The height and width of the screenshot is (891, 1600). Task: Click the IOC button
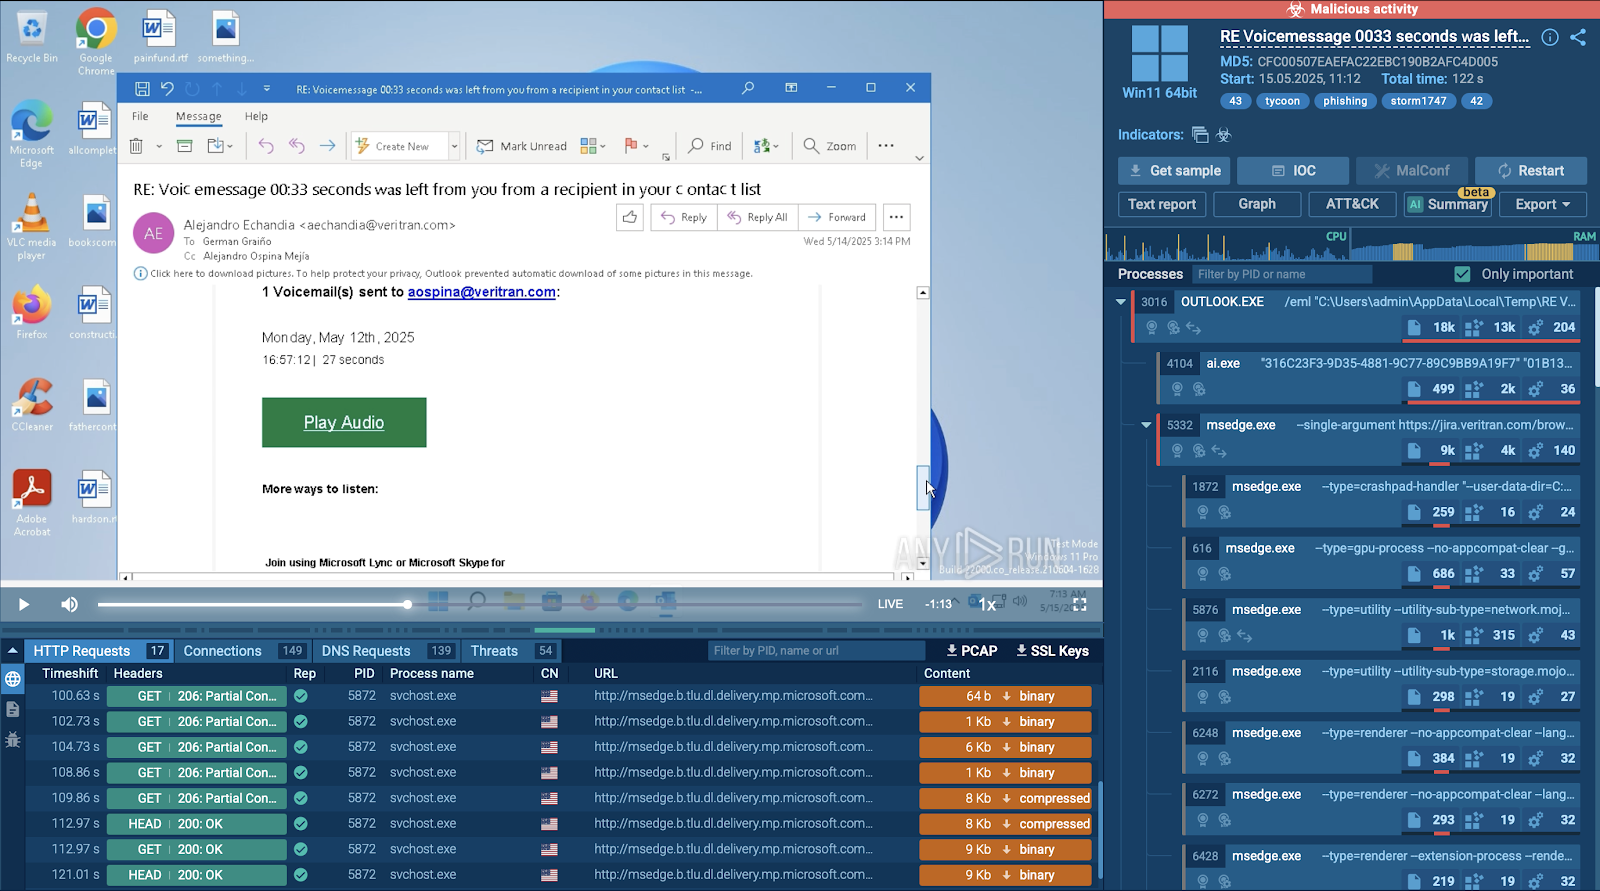[1293, 171]
